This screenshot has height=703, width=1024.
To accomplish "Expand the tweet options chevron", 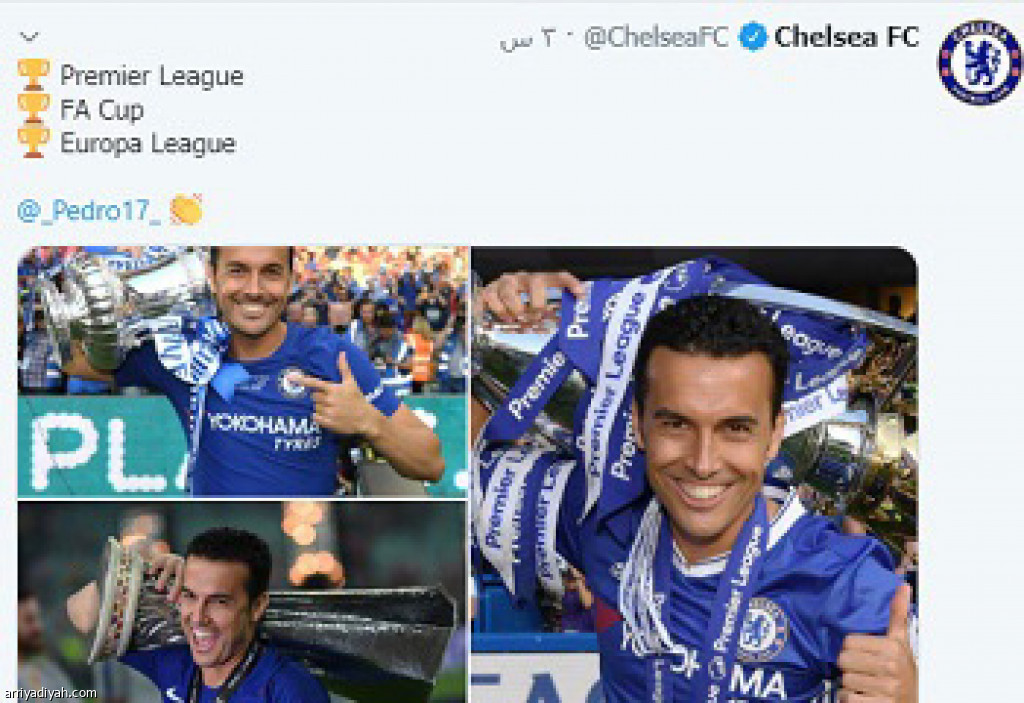I will tap(29, 37).
